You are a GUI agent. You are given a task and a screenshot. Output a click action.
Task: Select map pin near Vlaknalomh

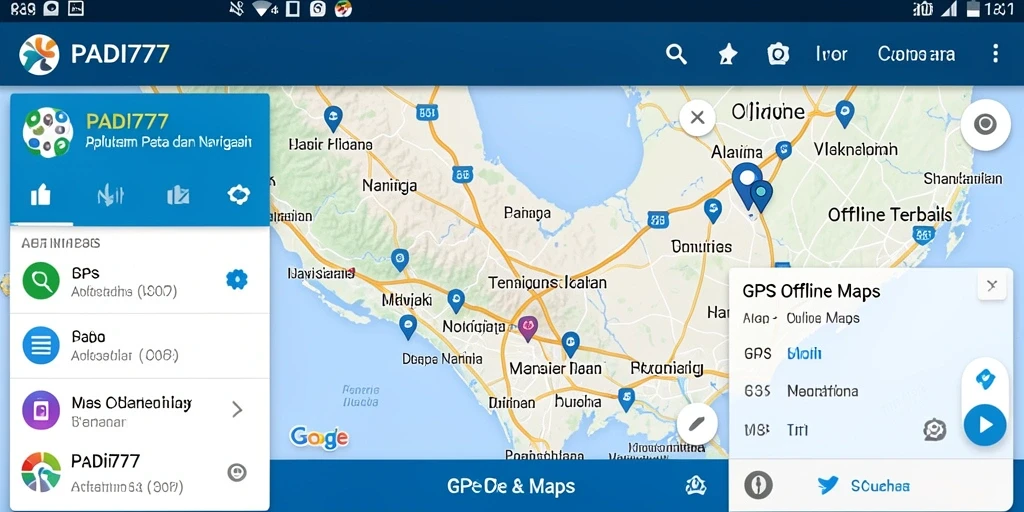click(844, 114)
